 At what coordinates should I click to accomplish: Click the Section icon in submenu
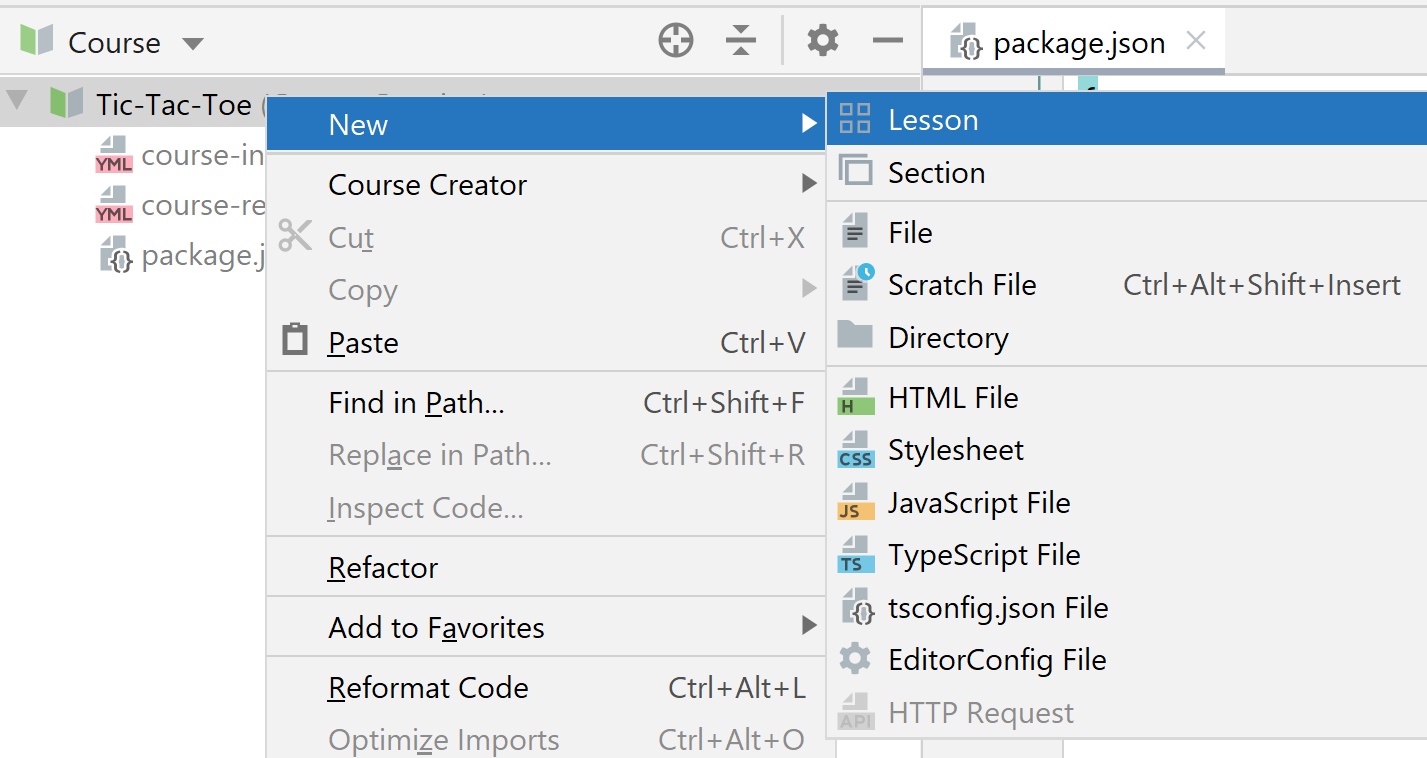[855, 172]
